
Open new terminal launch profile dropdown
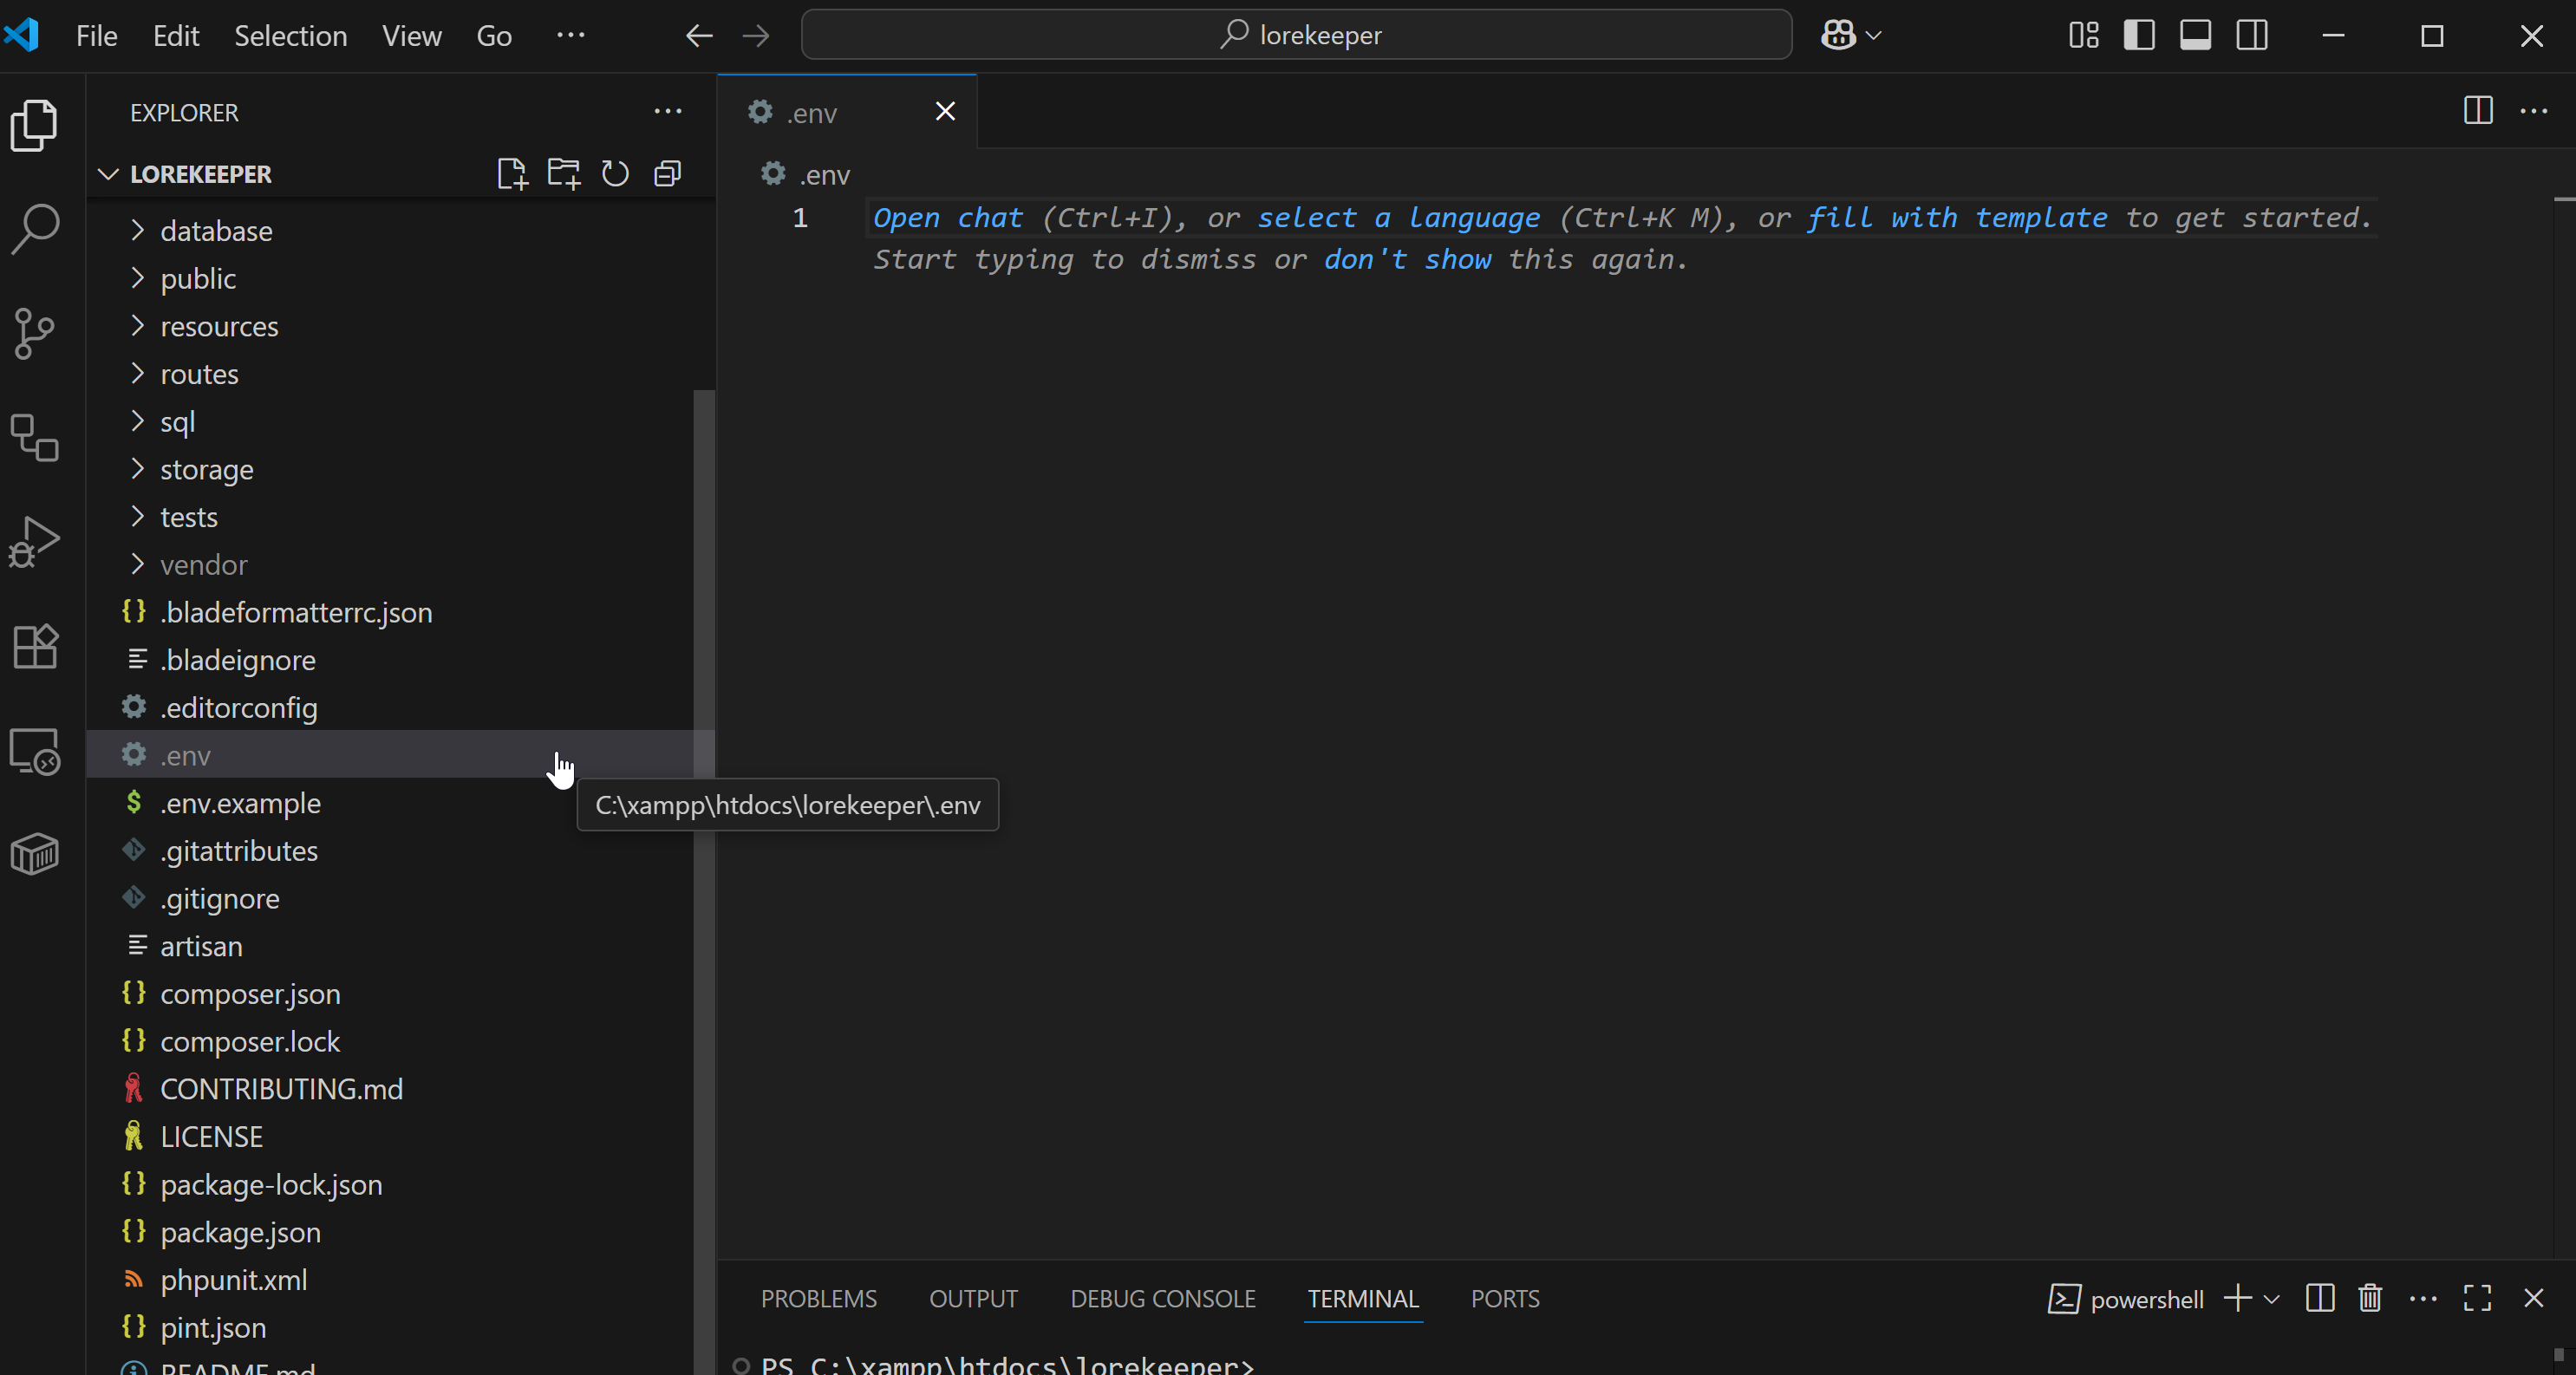click(x=2272, y=1298)
